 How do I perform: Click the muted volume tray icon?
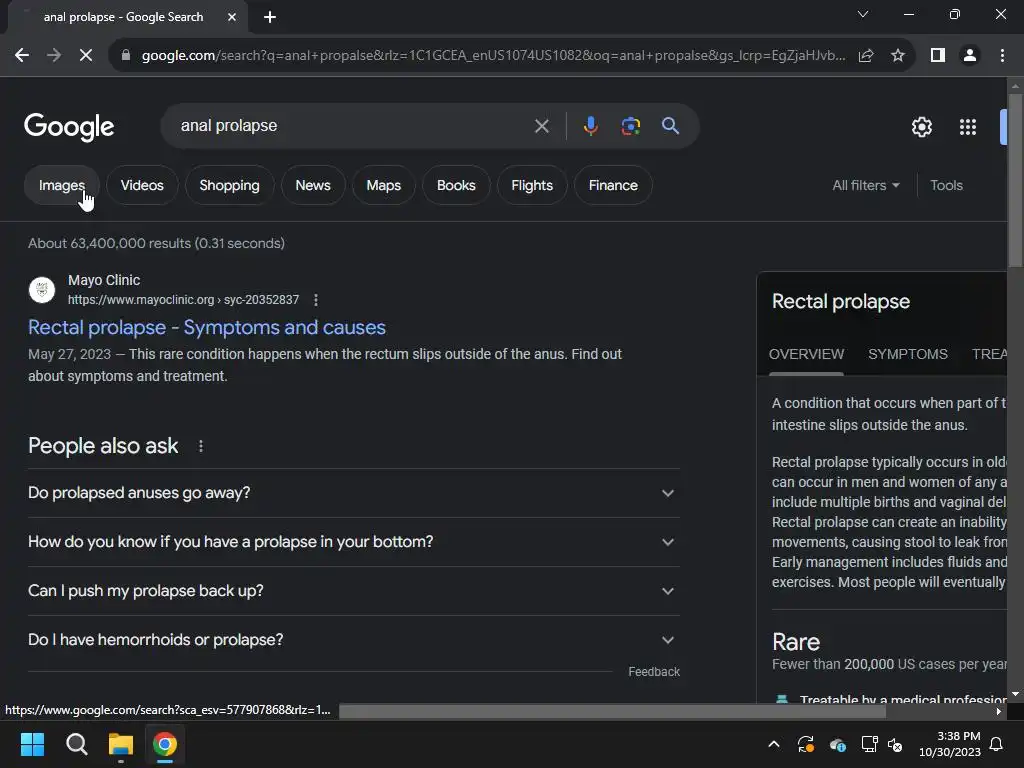[895, 744]
